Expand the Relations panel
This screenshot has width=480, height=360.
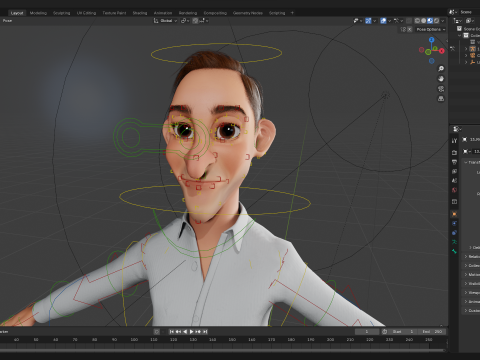(466, 257)
